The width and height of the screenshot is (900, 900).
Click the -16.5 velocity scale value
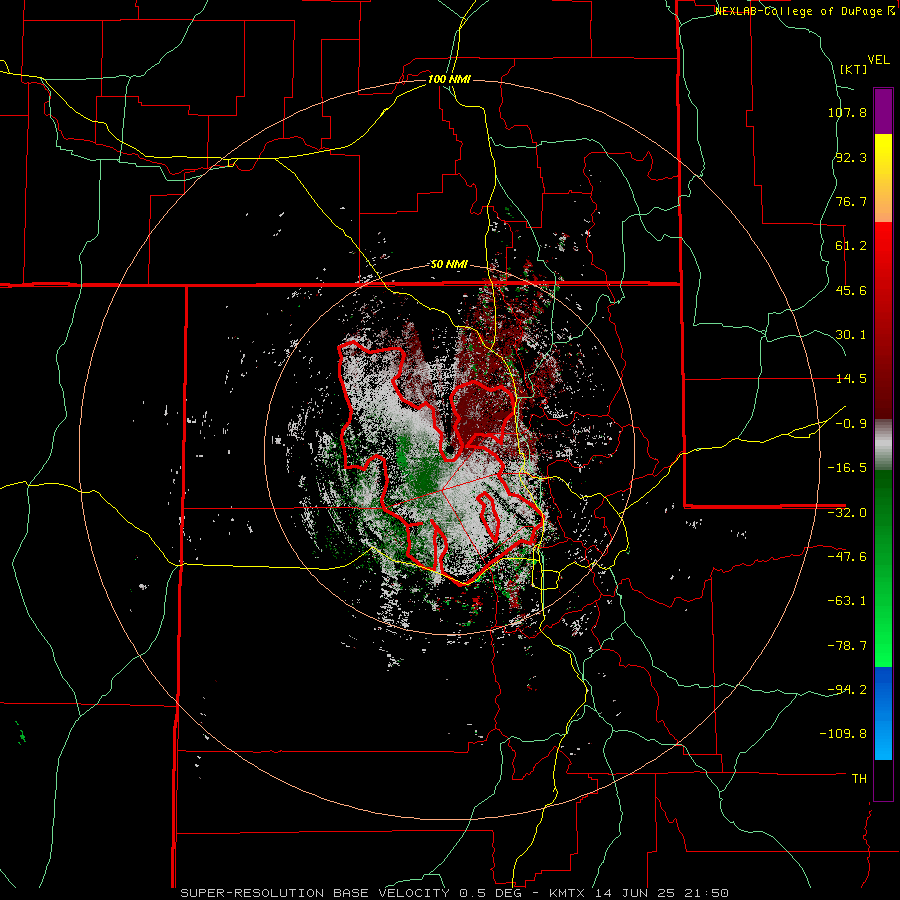[847, 468]
